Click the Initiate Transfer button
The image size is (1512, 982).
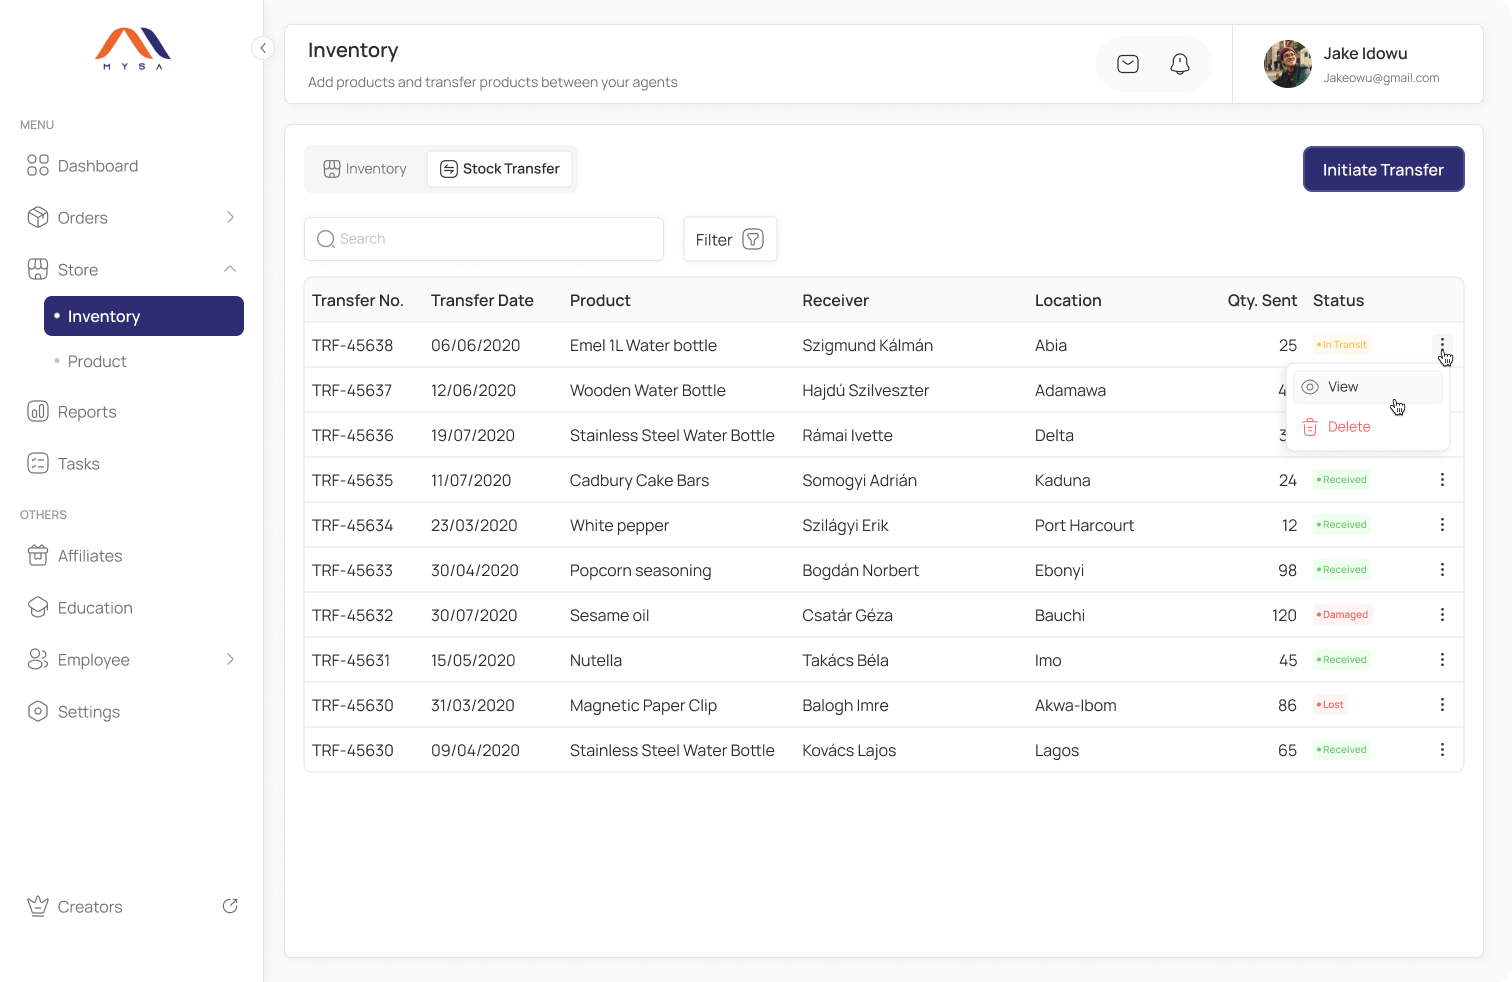1383,170
